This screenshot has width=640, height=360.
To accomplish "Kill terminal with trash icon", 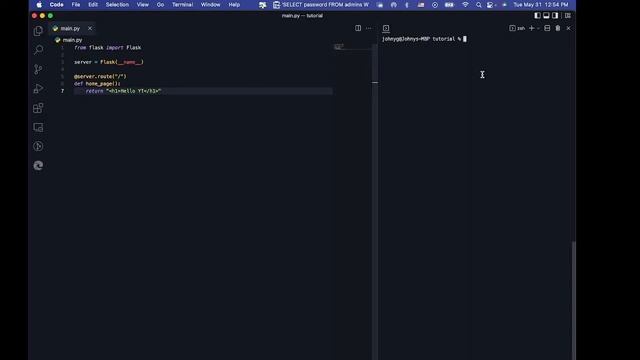I will (x=558, y=28).
